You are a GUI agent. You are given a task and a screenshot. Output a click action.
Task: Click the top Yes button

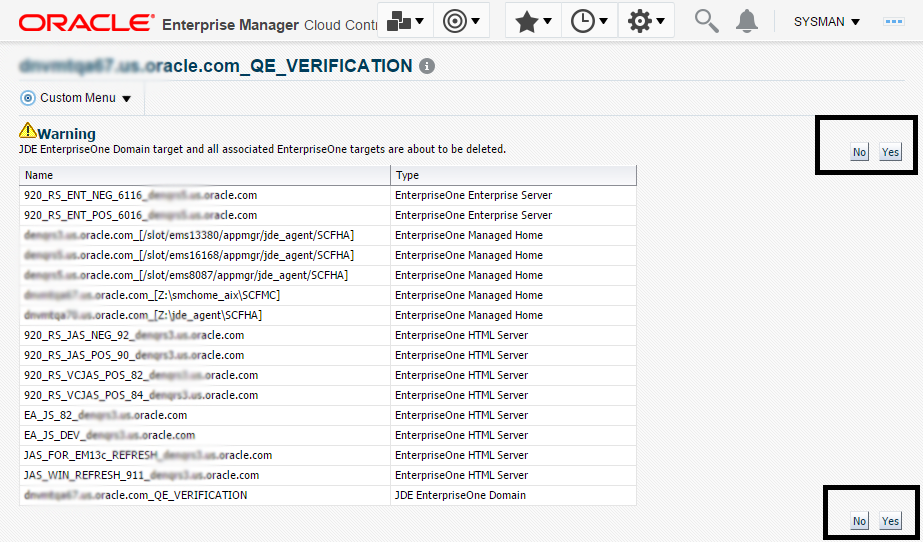pos(890,152)
